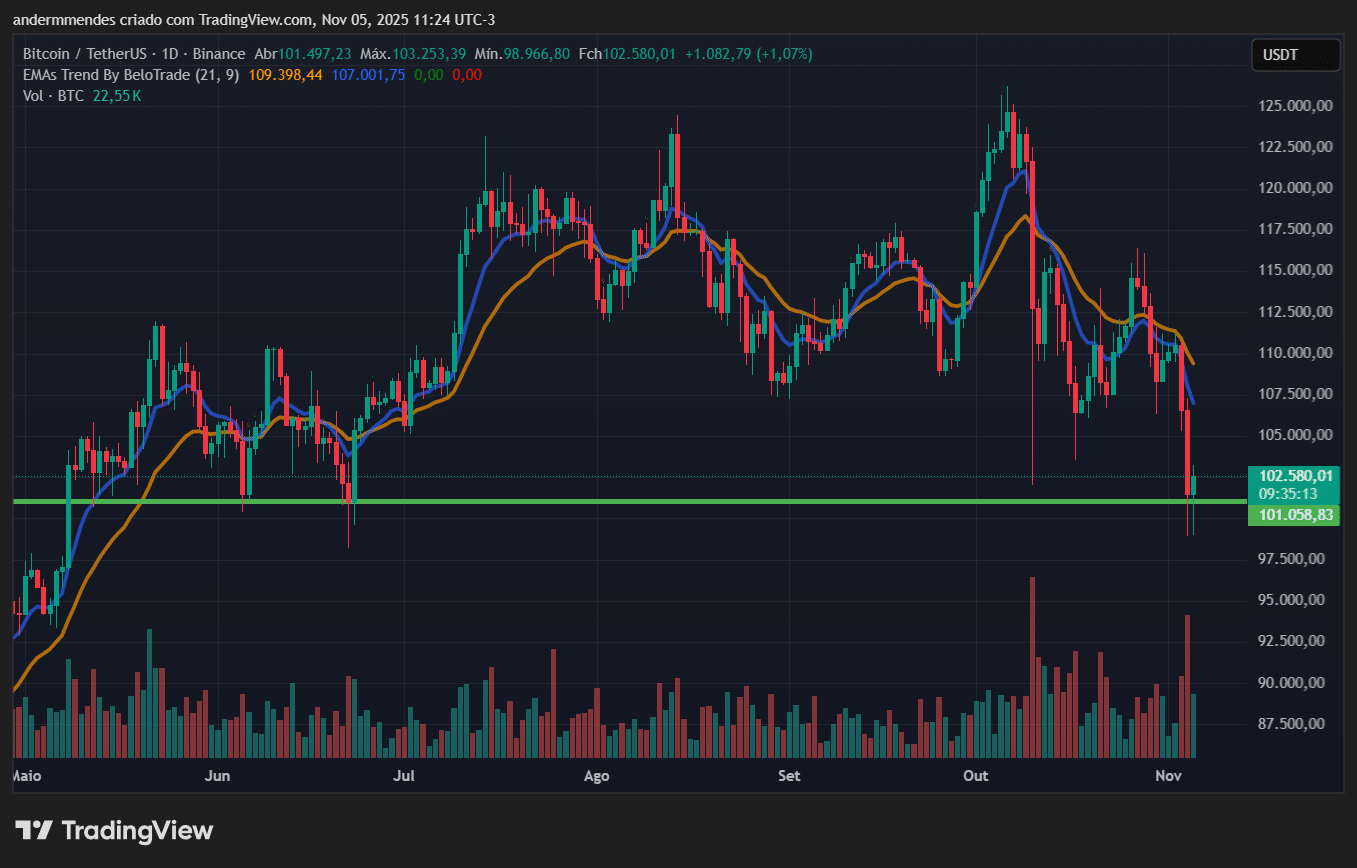
Task: Click the 125.000,00 price axis label
Action: (1295, 105)
